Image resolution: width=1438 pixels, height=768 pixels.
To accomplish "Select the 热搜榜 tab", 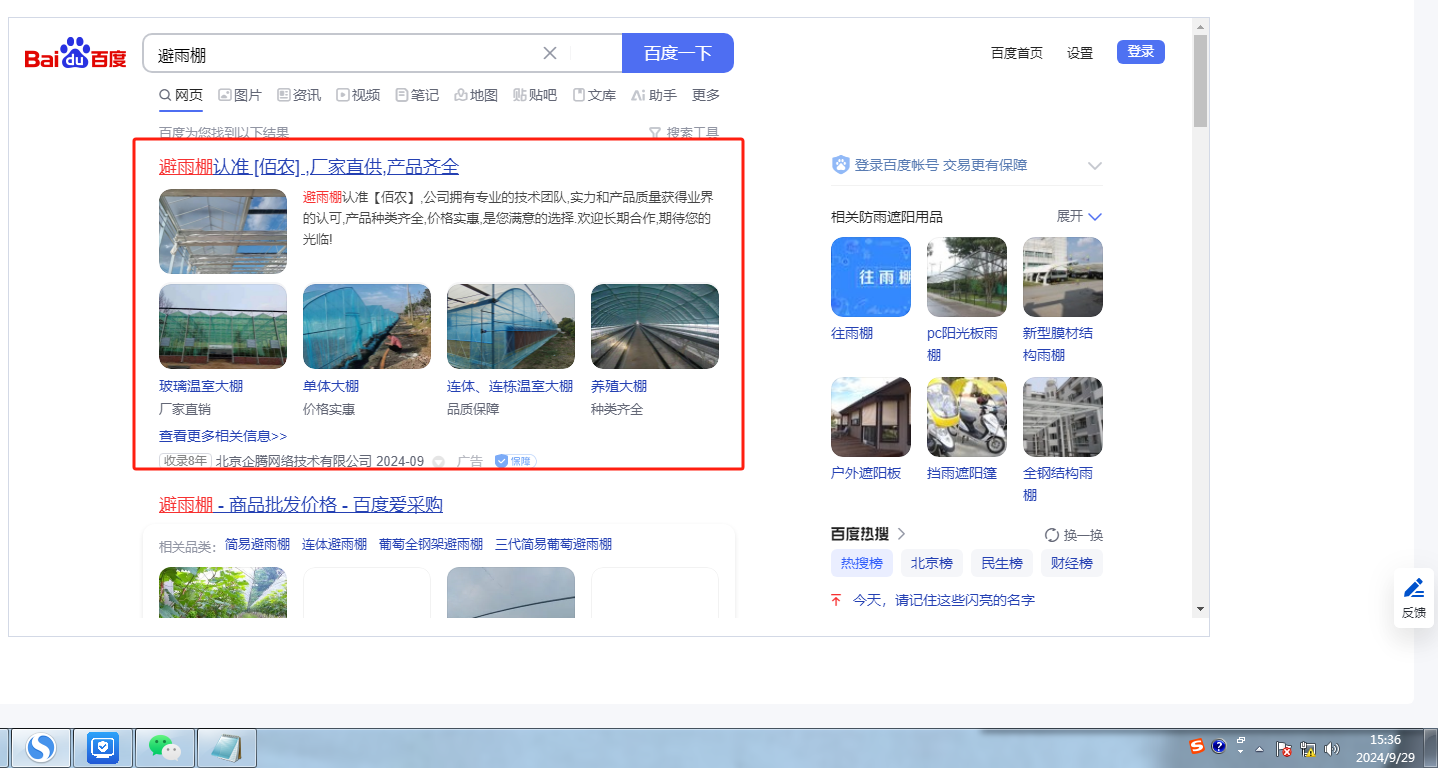I will pos(862,563).
